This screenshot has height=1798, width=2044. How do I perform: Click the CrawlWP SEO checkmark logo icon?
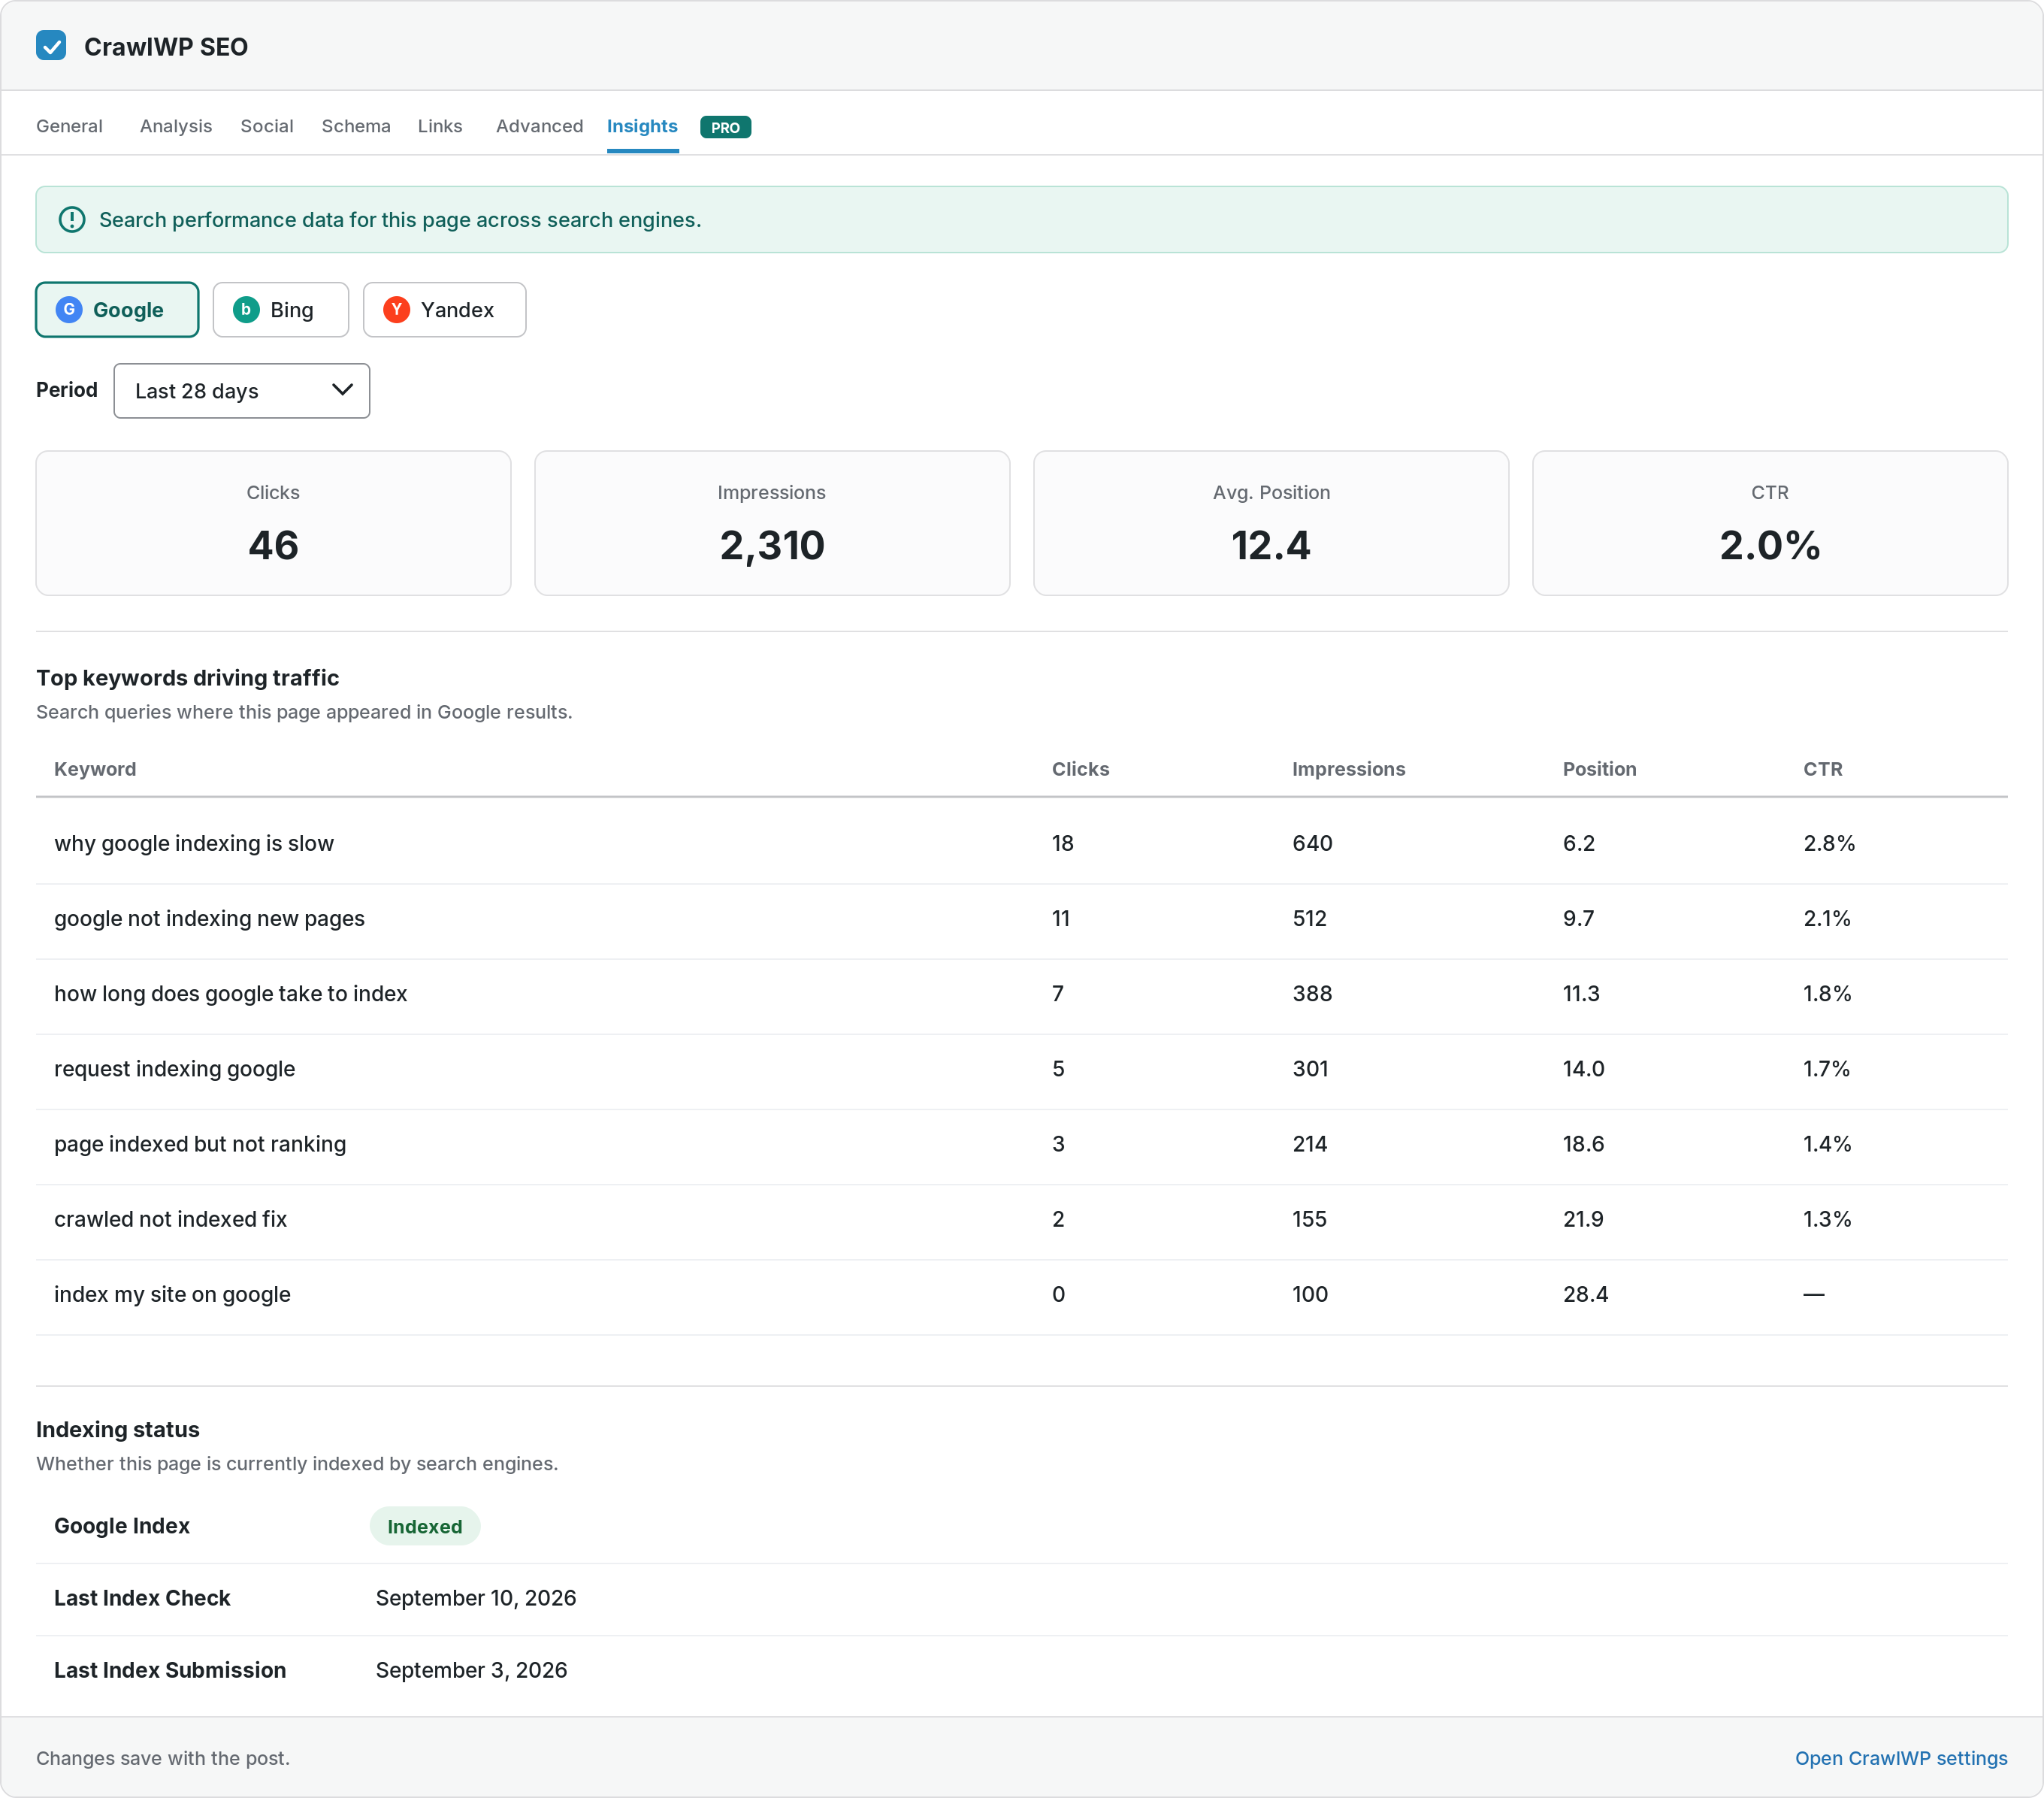point(51,46)
